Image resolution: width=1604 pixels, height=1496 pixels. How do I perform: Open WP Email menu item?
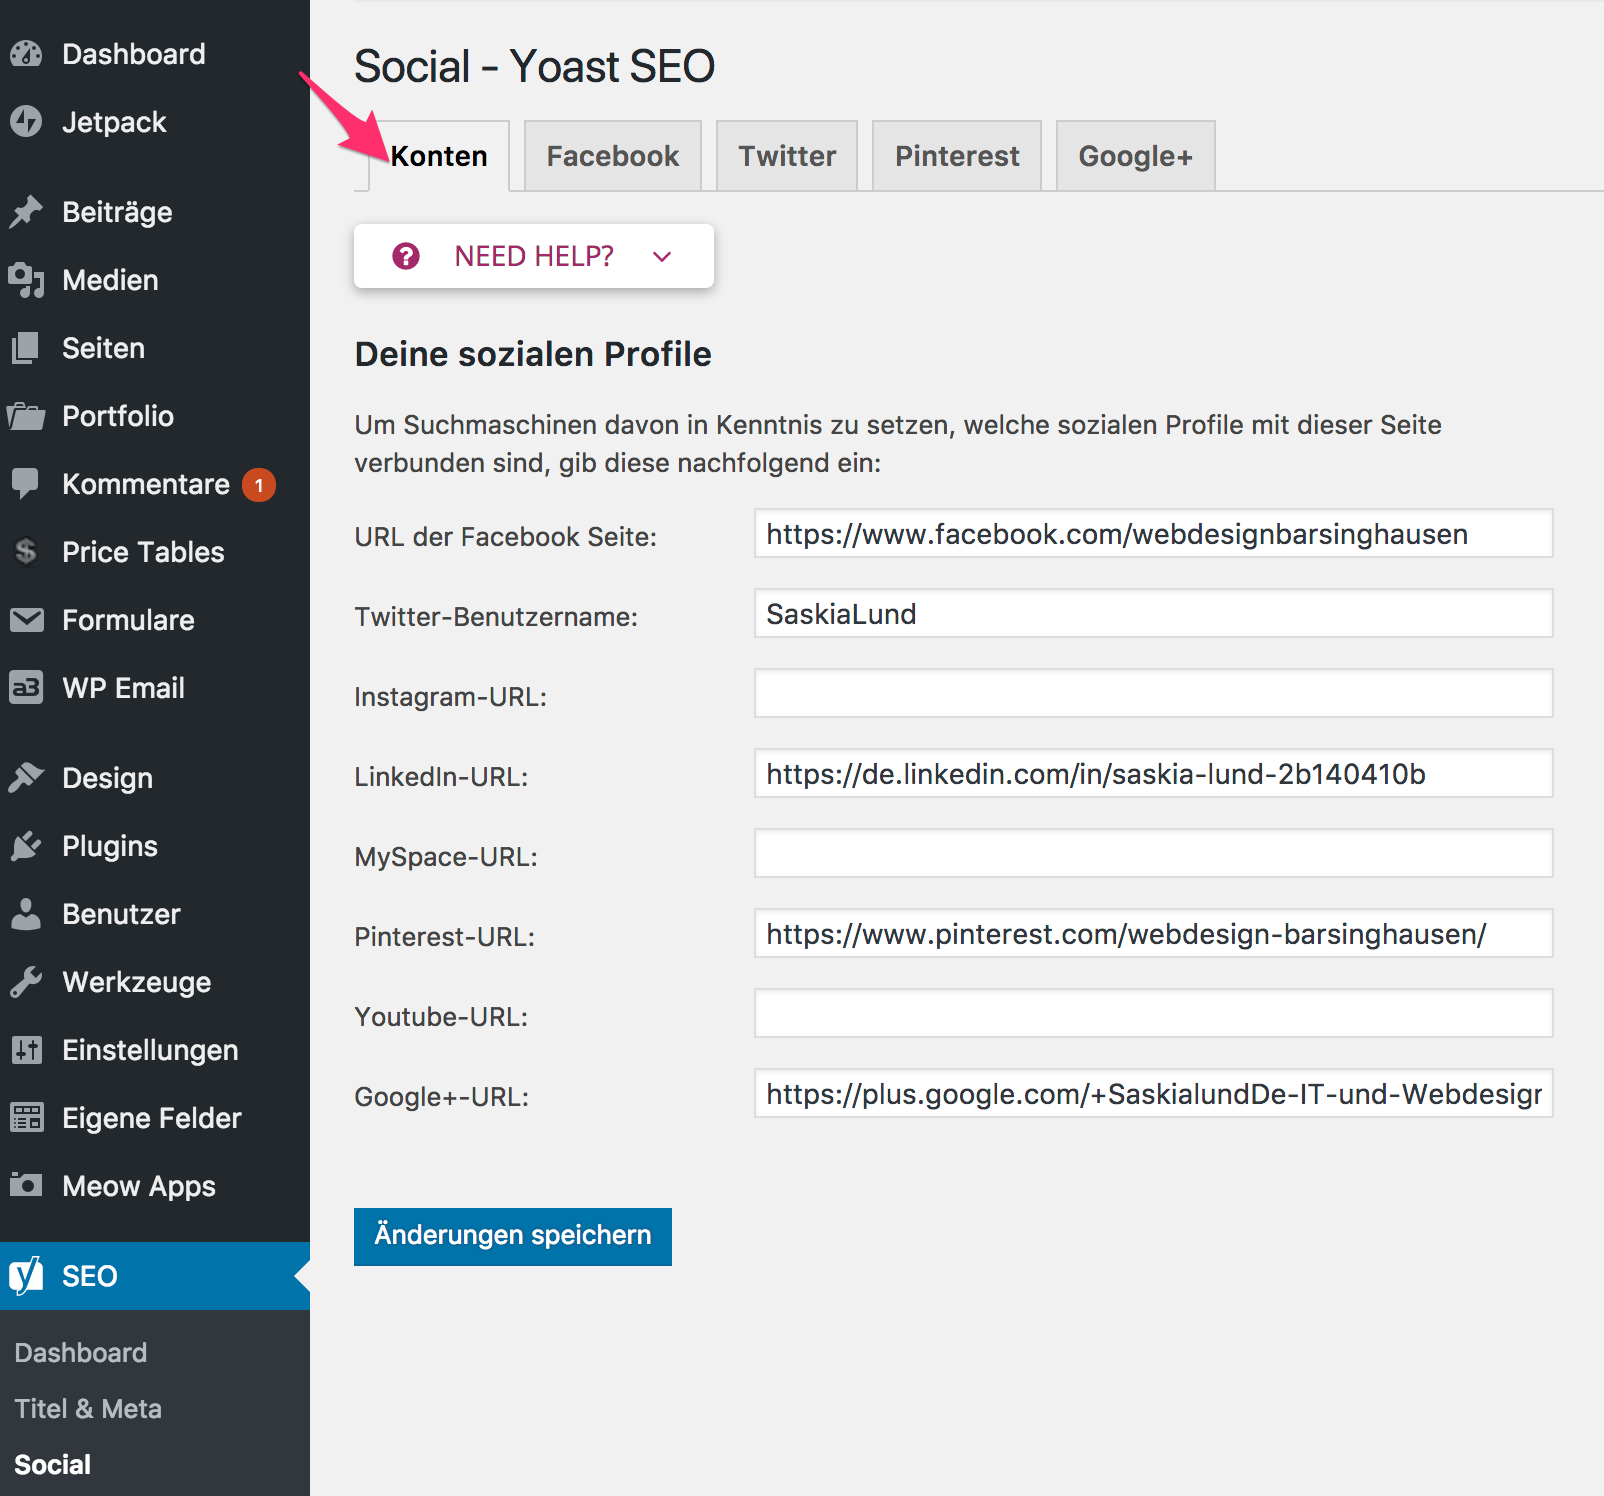(x=155, y=688)
